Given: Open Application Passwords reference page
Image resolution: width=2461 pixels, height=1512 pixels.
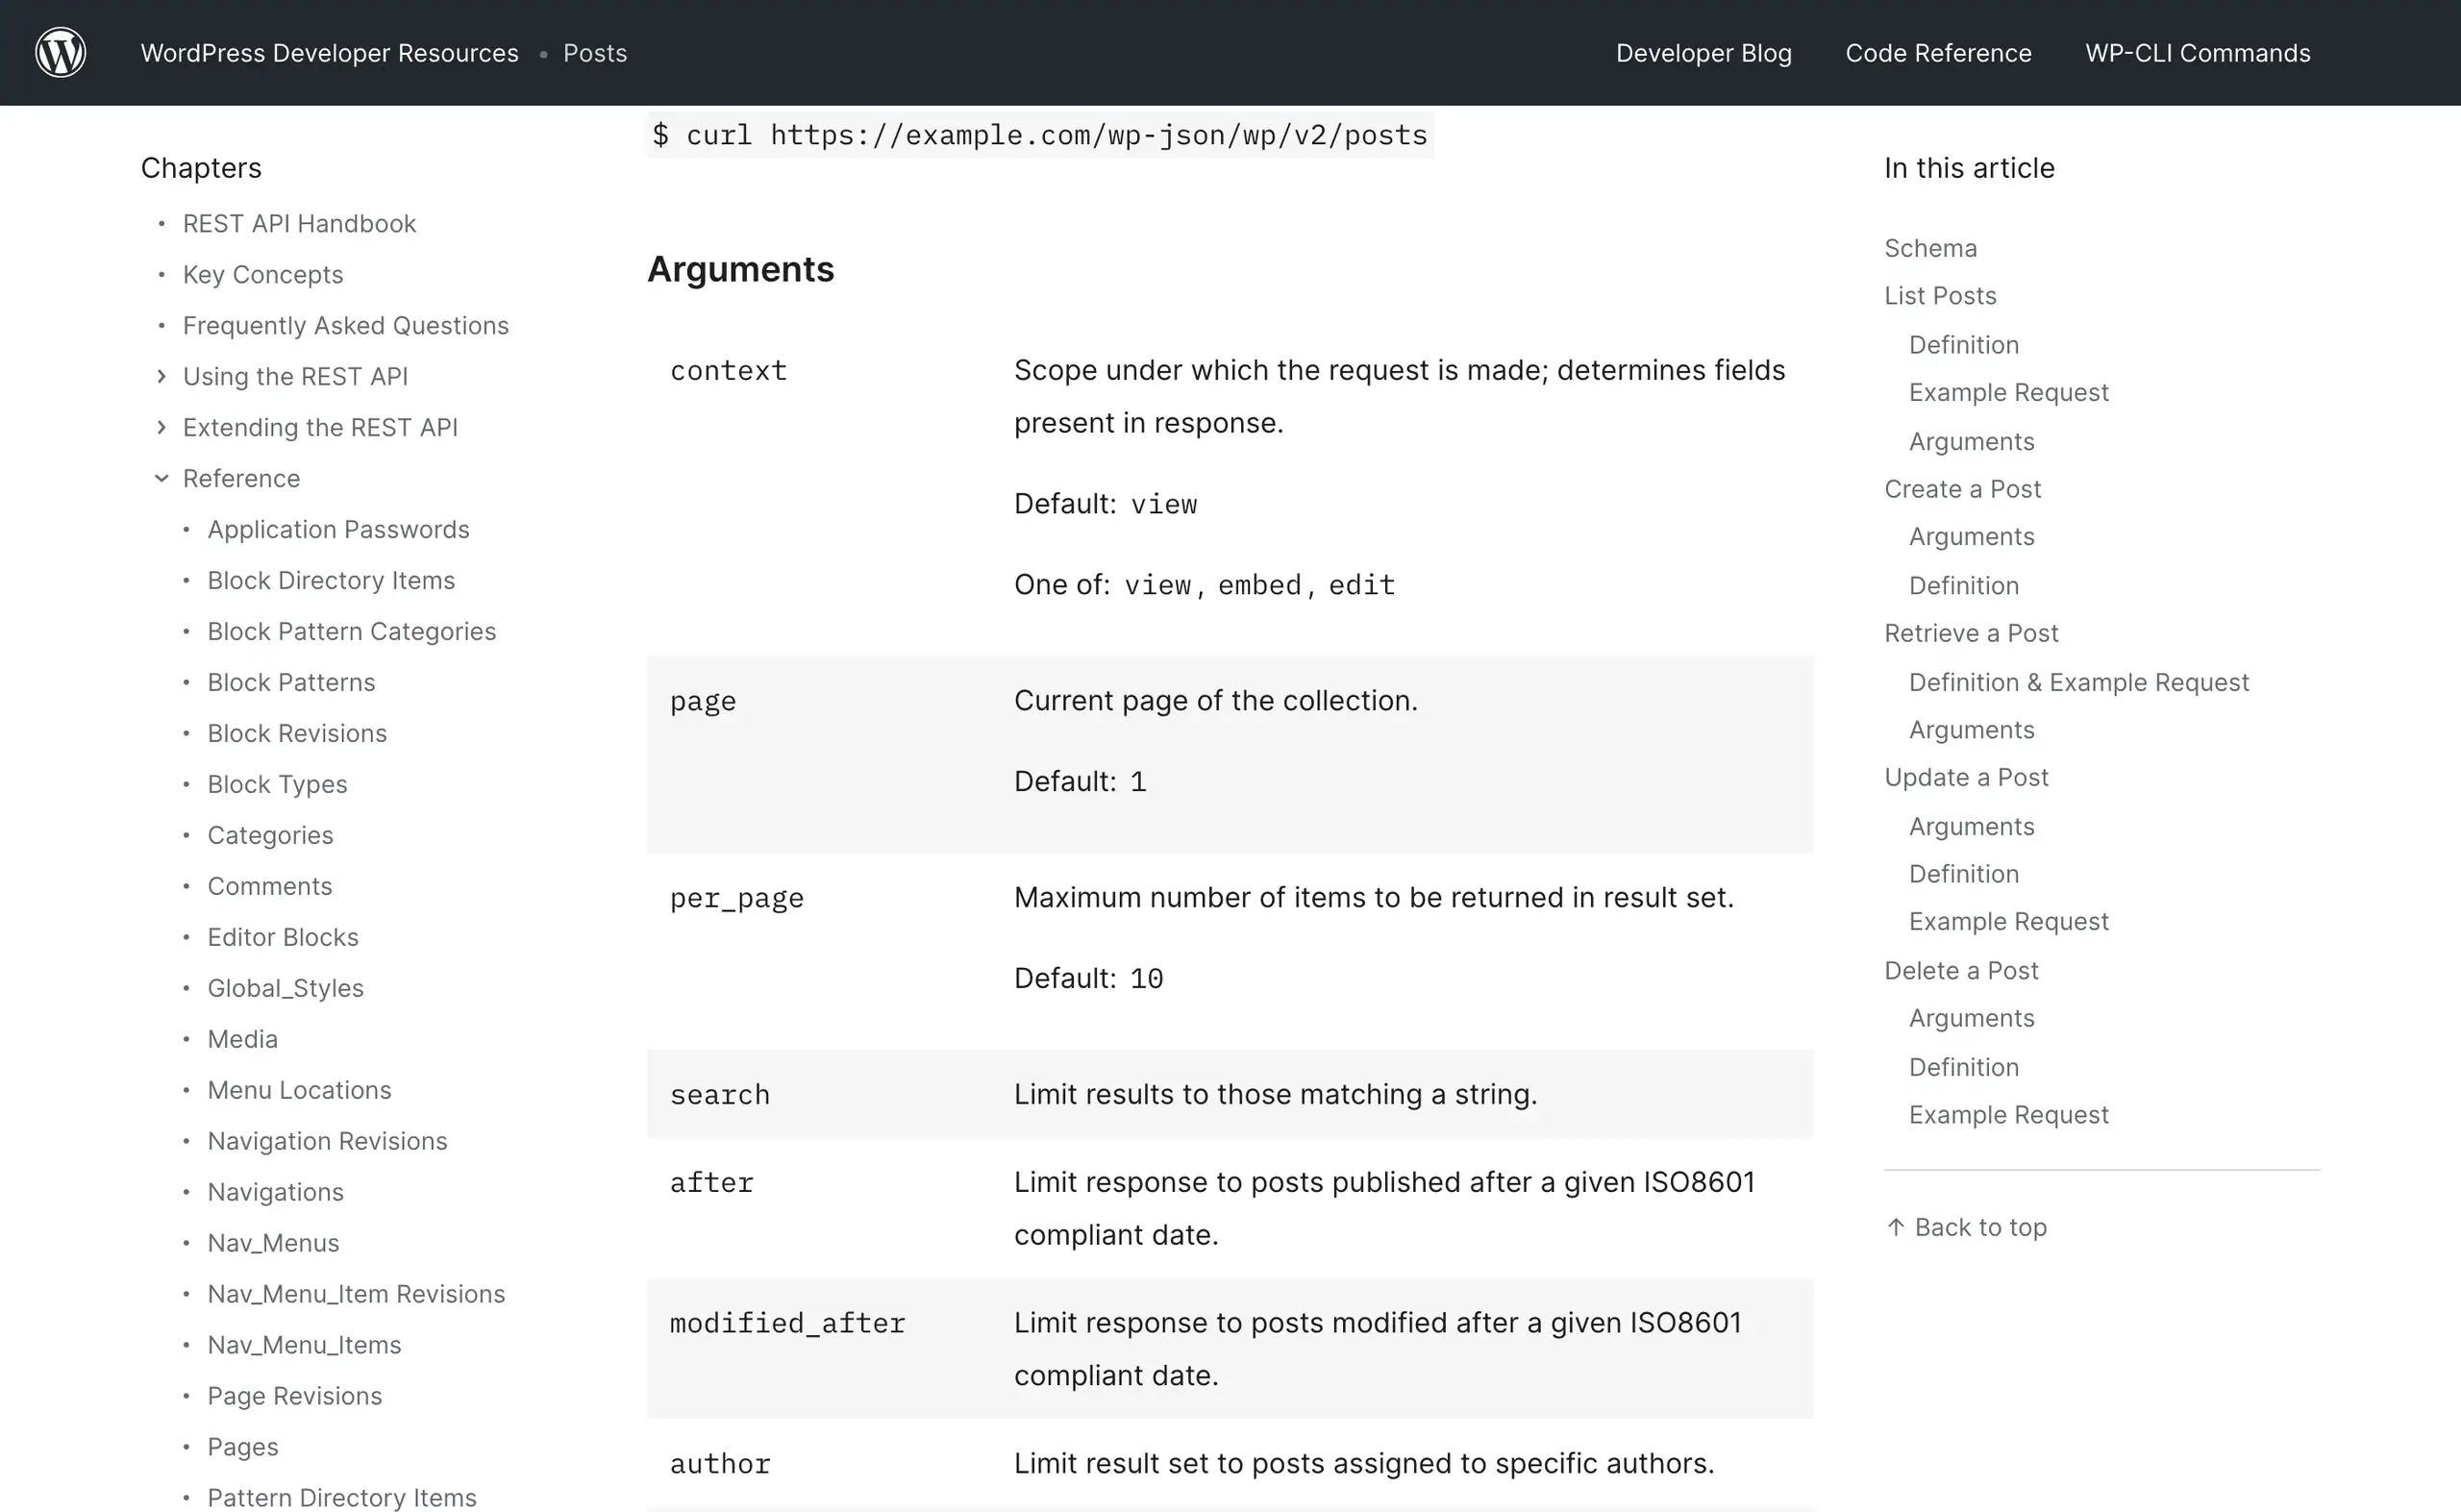Looking at the screenshot, I should click(x=338, y=529).
